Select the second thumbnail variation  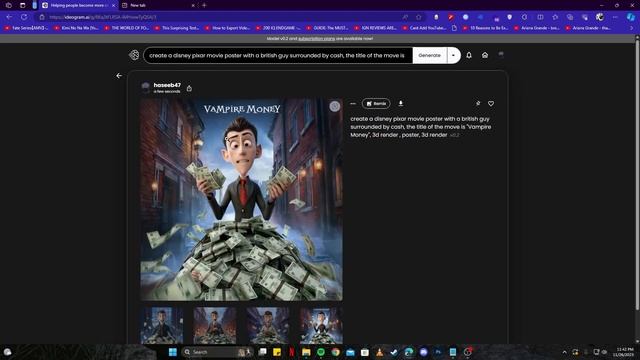click(x=215, y=325)
